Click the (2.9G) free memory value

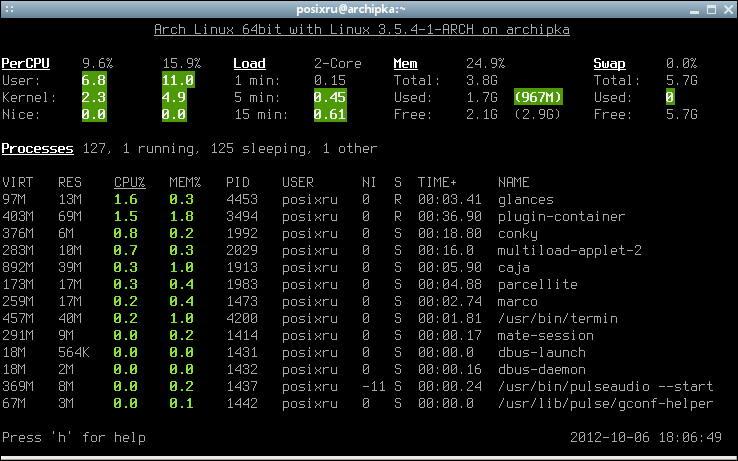pyautogui.click(x=537, y=114)
